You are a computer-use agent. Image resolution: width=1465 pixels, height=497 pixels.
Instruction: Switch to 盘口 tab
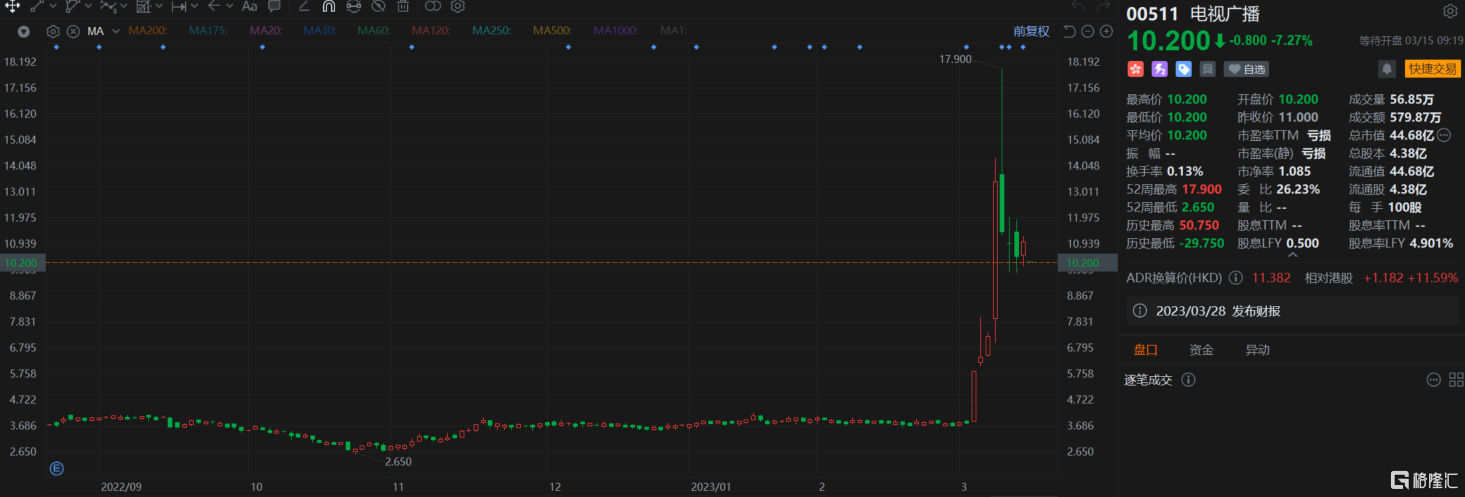(x=1145, y=350)
